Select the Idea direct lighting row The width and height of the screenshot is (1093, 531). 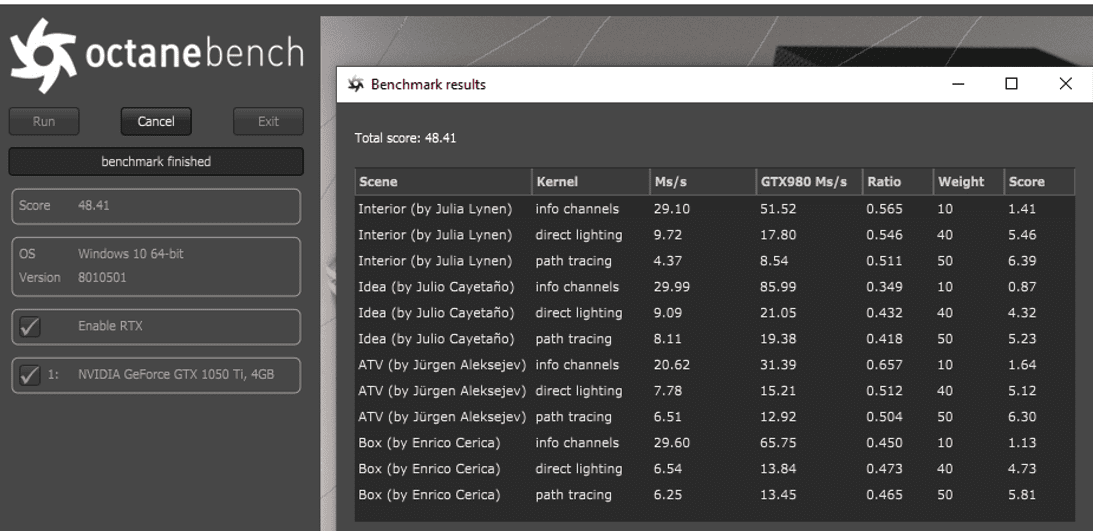[715, 313]
